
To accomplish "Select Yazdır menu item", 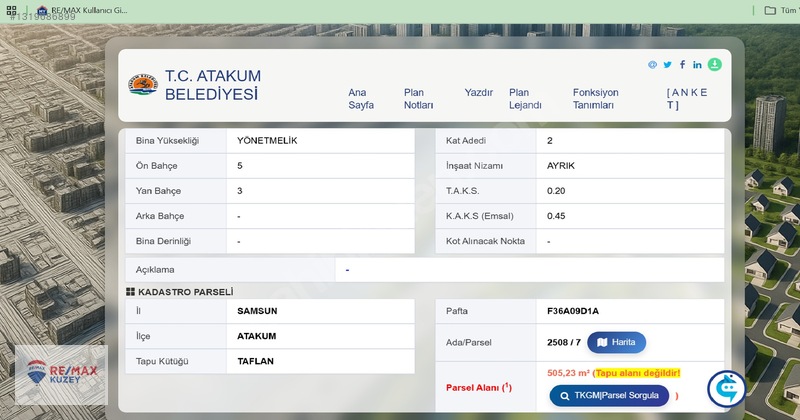I will (x=479, y=92).
